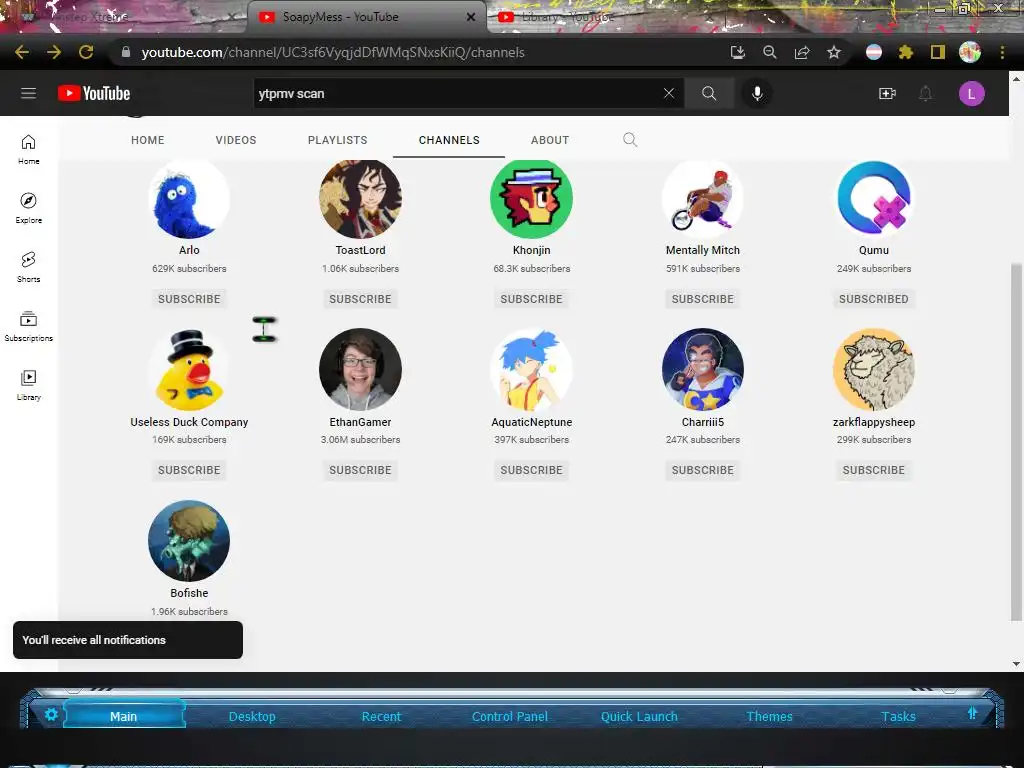Open the browser profile avatar
The image size is (1024, 768).
pyautogui.click(x=970, y=52)
